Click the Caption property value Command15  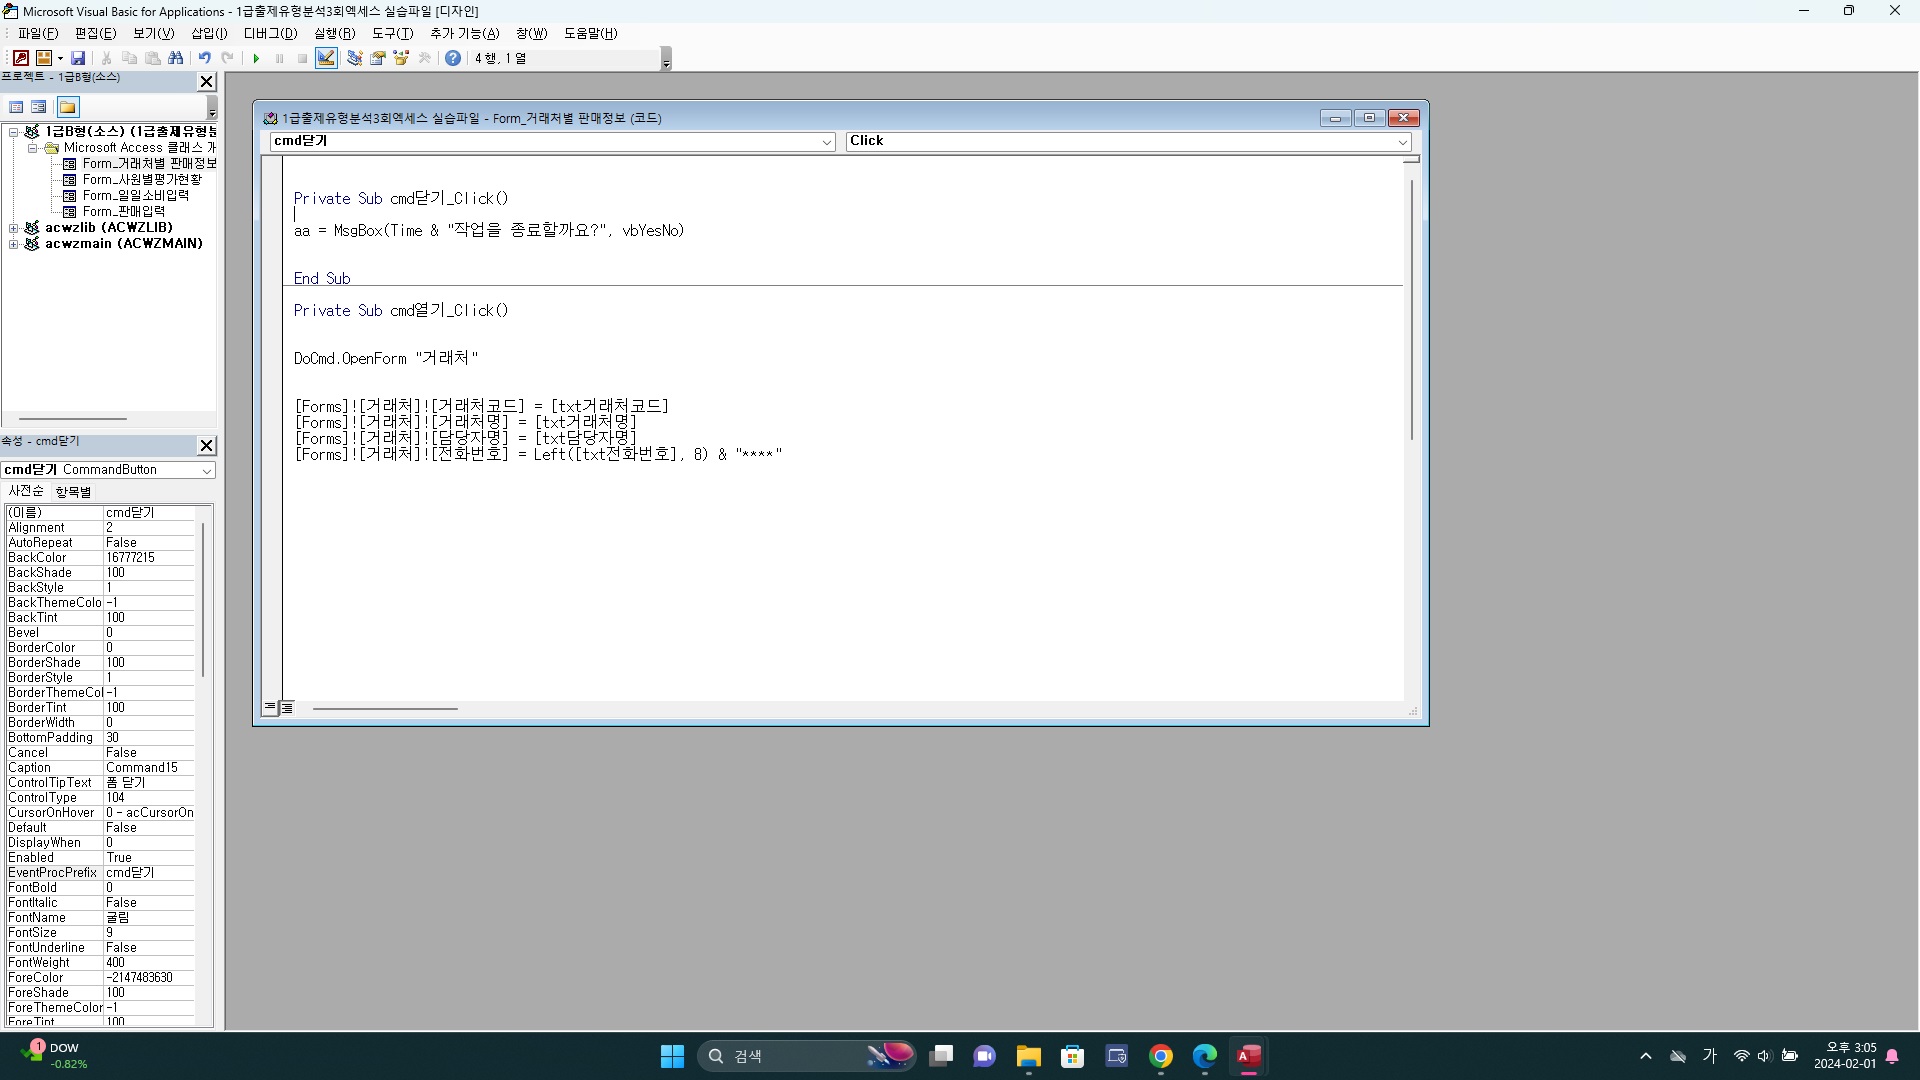[142, 768]
